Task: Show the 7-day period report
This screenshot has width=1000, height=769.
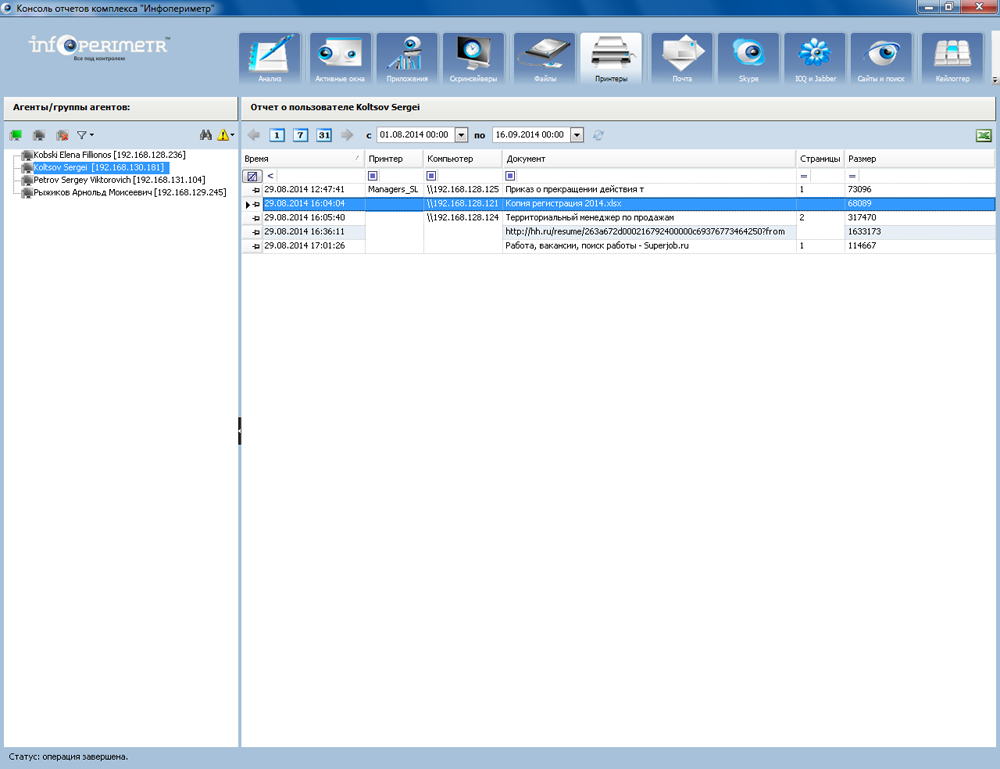Action: tap(300, 135)
